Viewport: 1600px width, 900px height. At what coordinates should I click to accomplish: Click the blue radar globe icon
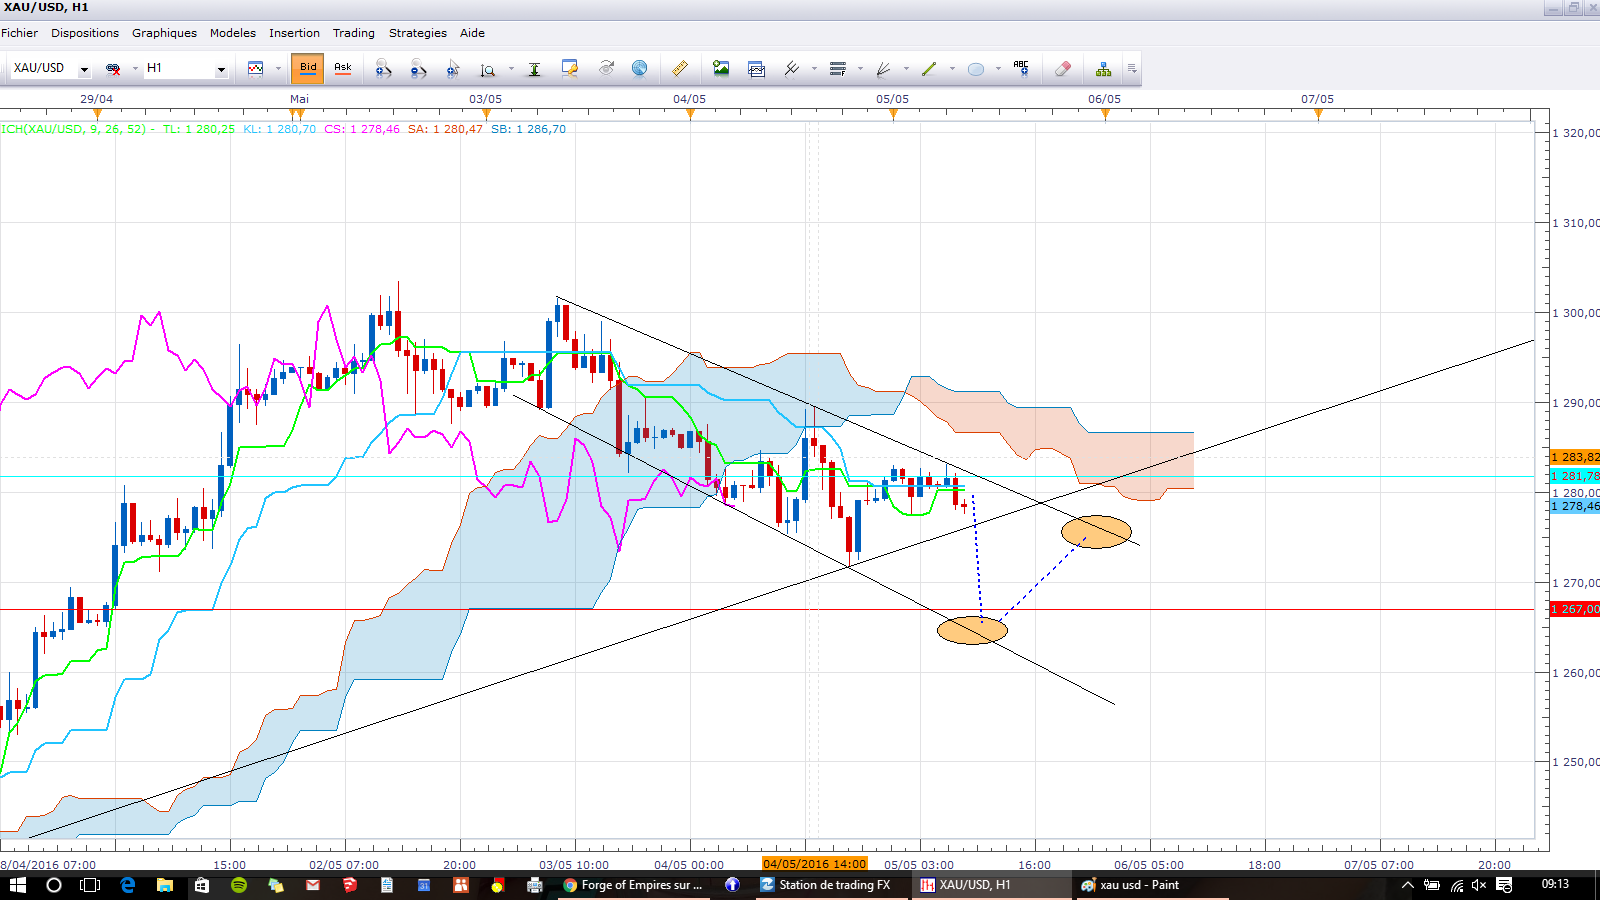coord(640,68)
